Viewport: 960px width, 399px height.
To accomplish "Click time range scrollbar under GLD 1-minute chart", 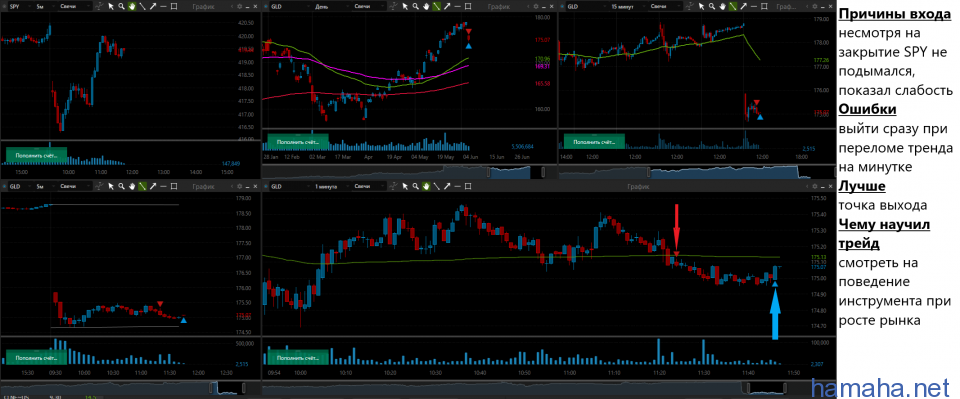I will (x=548, y=388).
